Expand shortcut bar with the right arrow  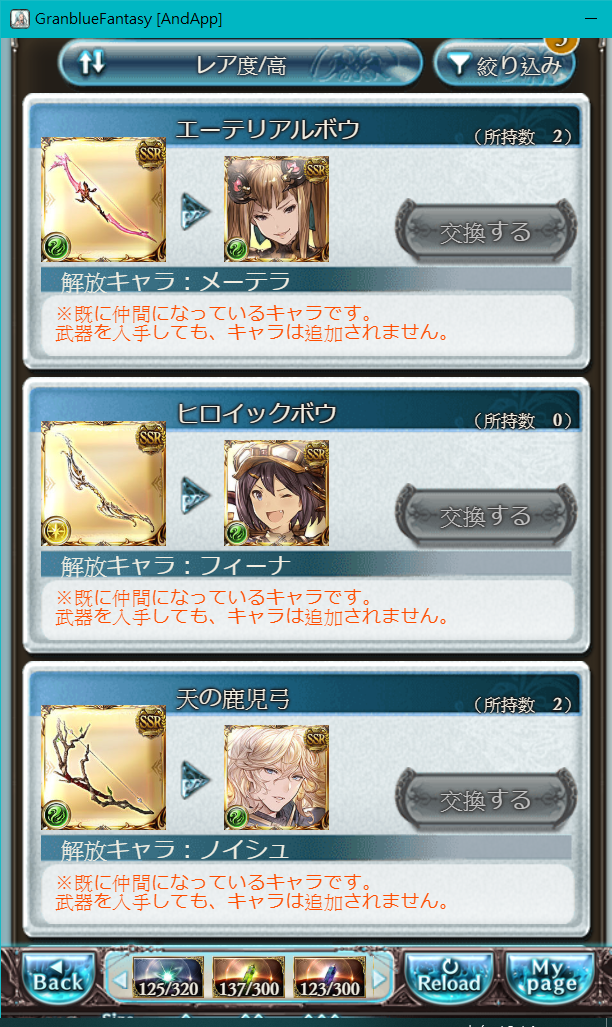(x=380, y=979)
